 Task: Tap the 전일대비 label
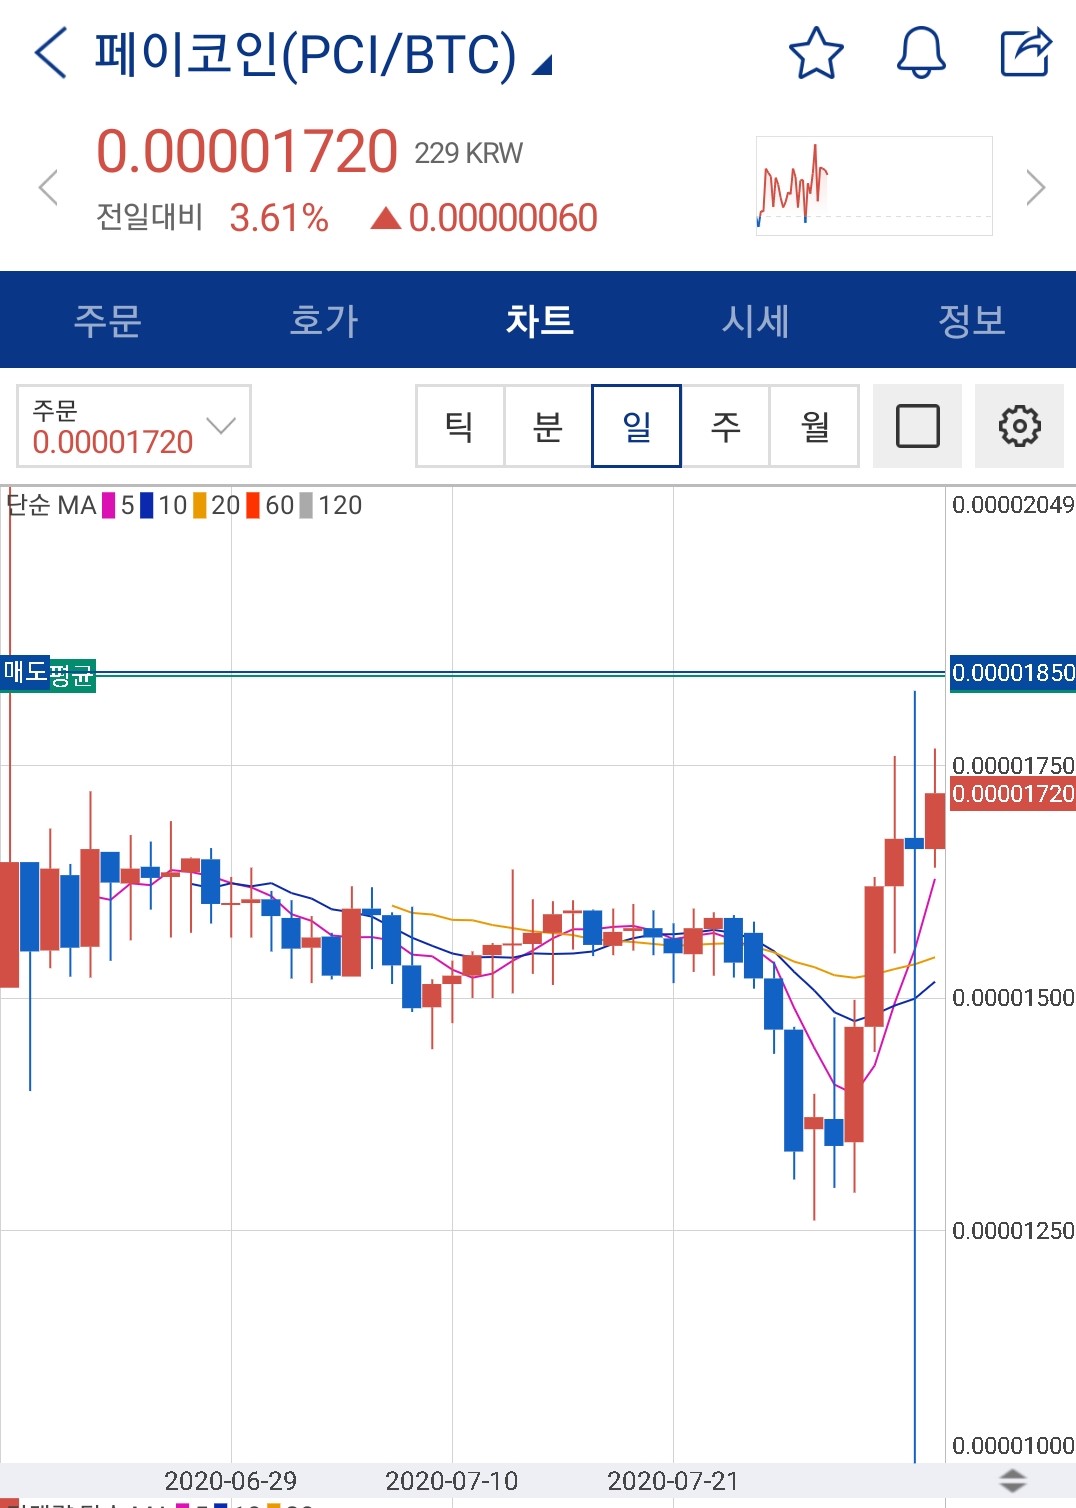(x=150, y=216)
